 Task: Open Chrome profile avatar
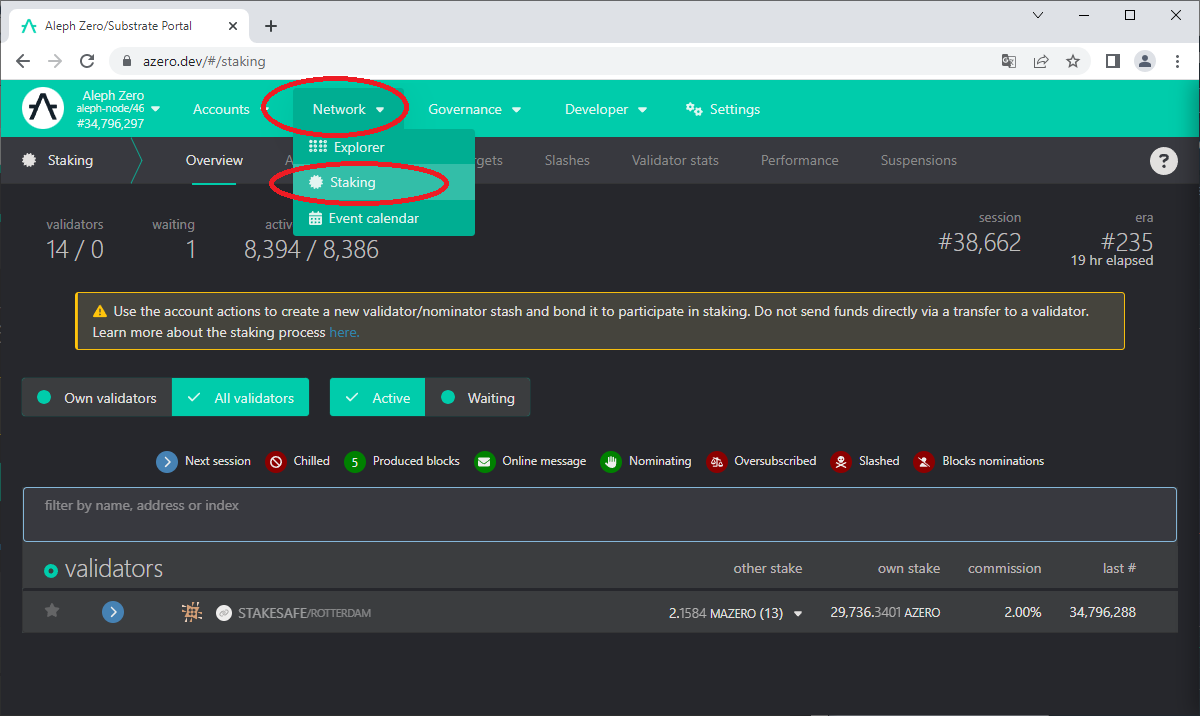tap(1144, 61)
